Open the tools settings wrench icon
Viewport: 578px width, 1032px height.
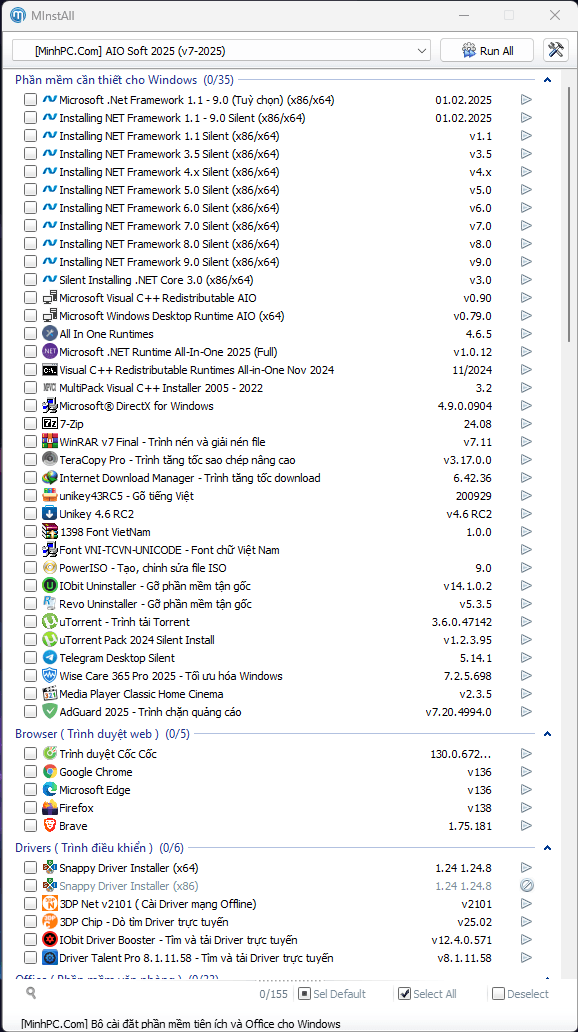click(556, 51)
